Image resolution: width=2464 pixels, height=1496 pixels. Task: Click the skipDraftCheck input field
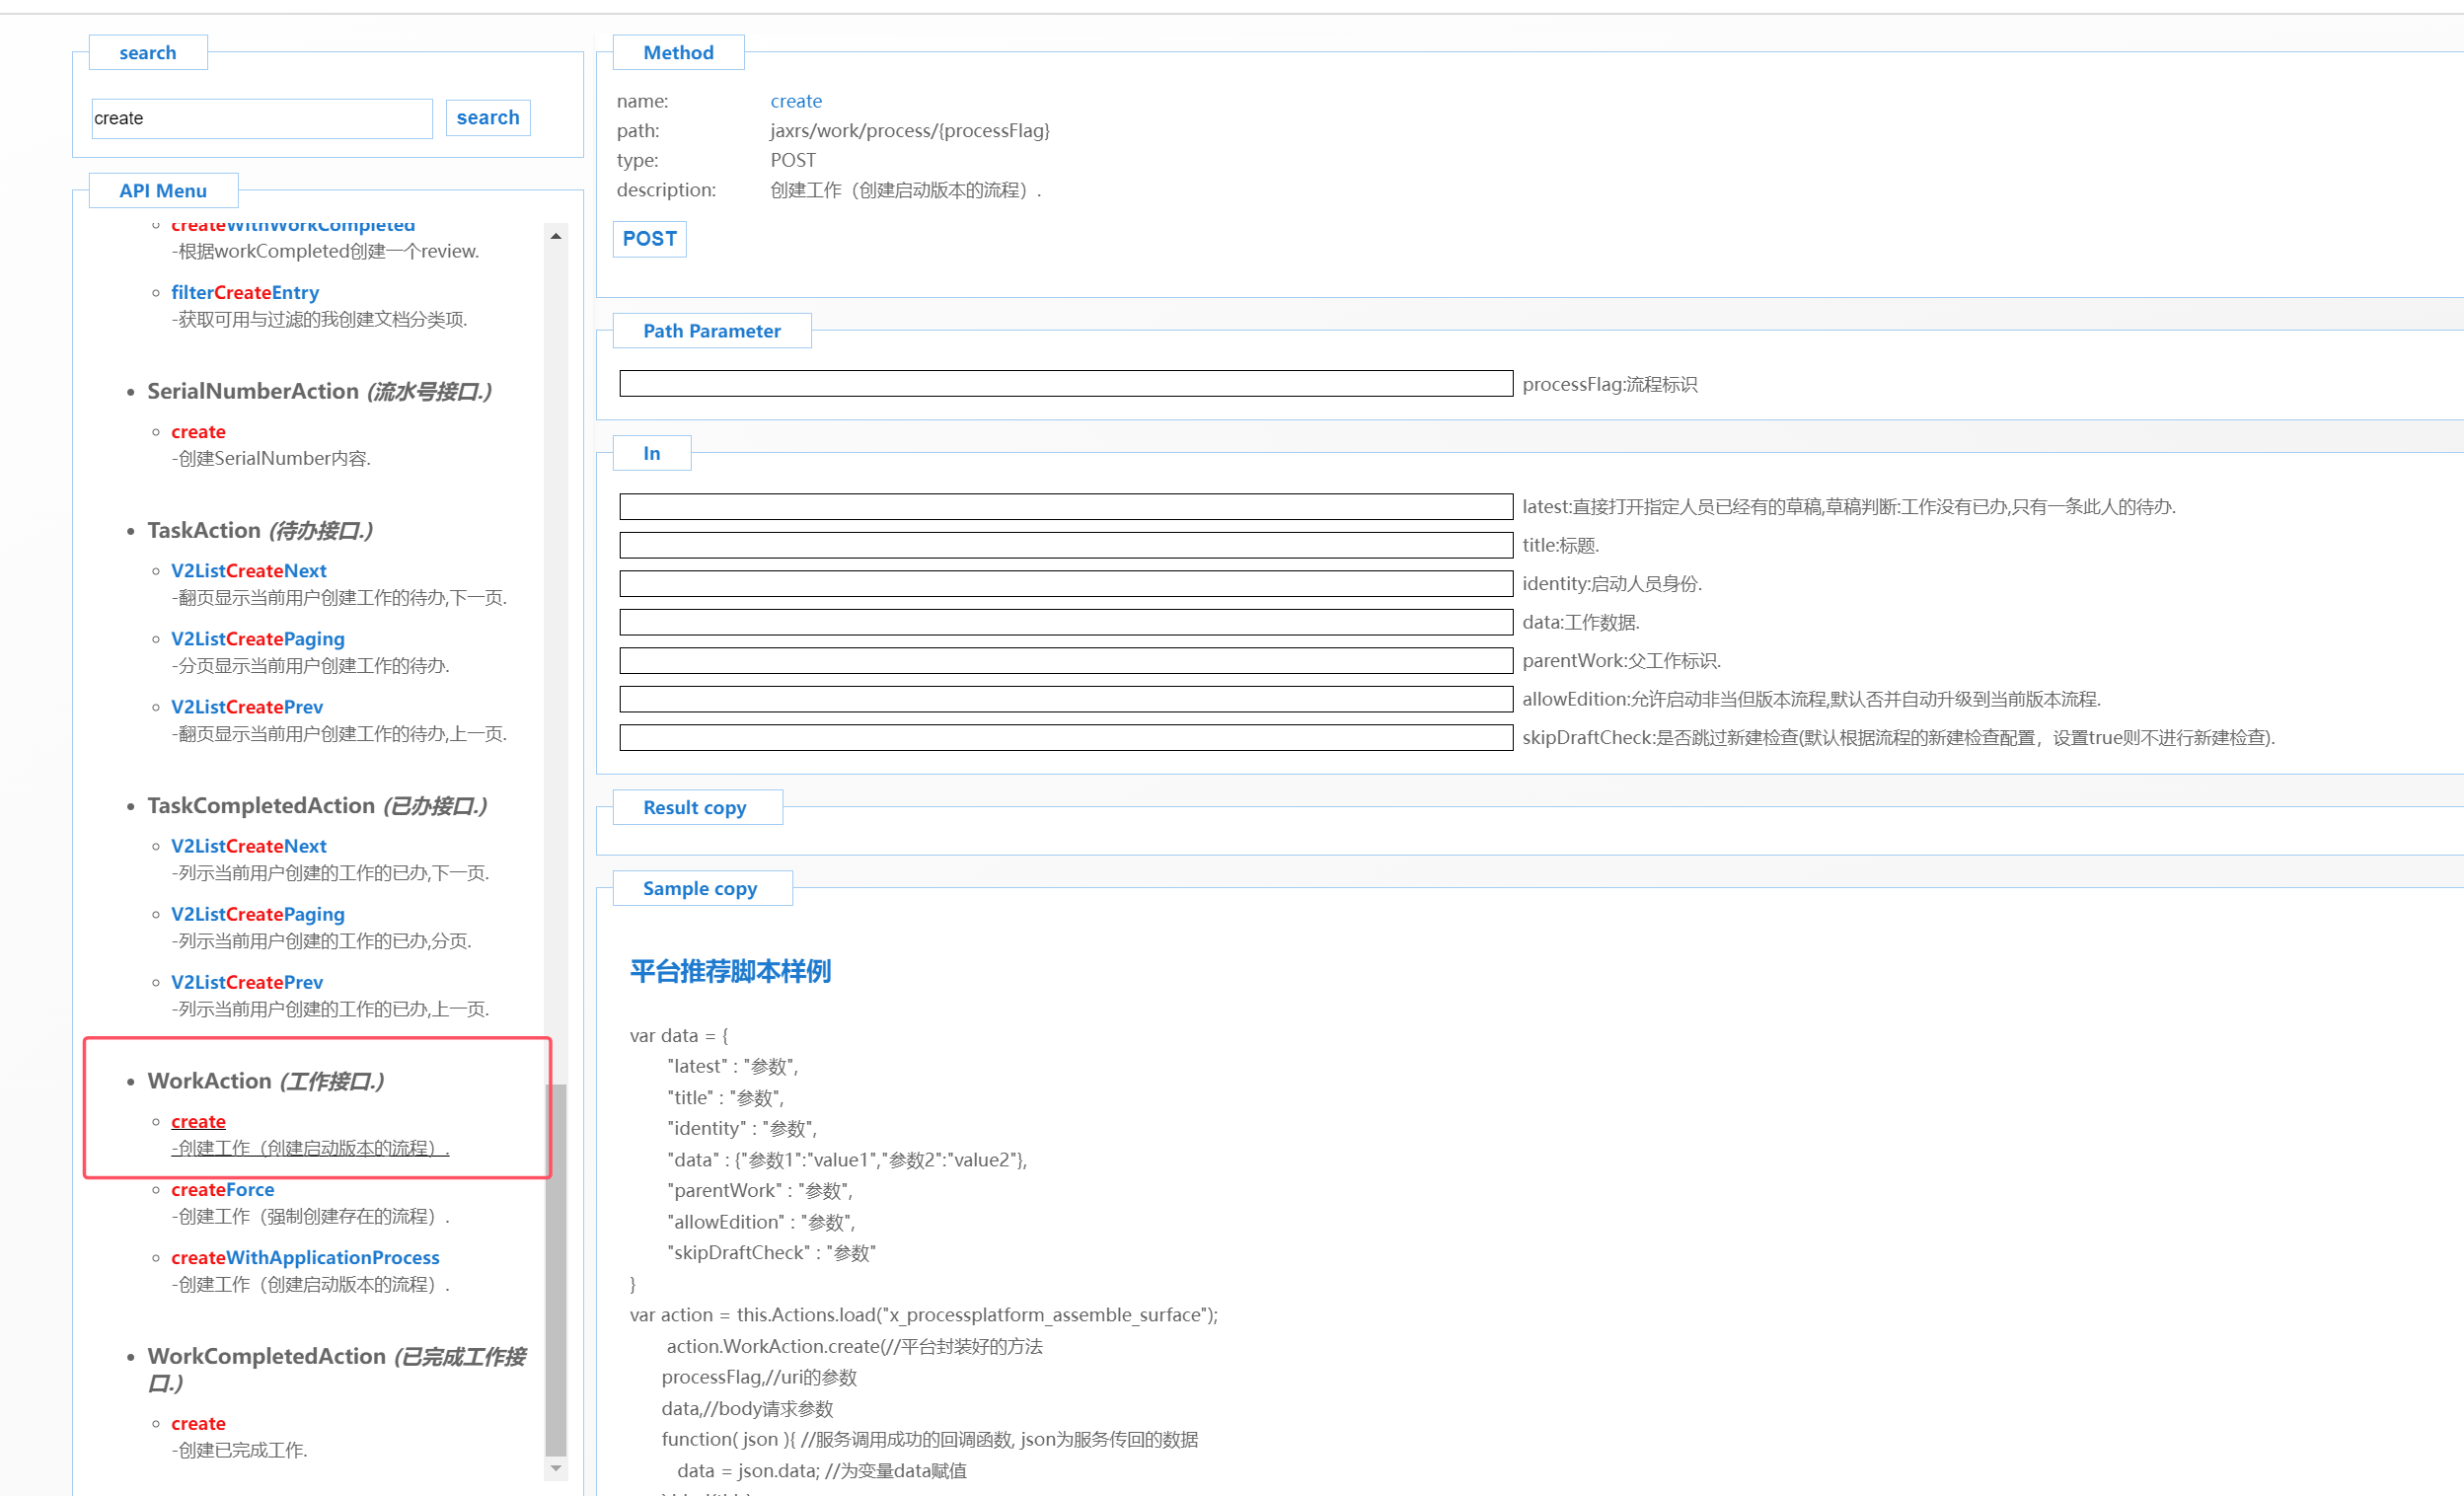point(1065,738)
